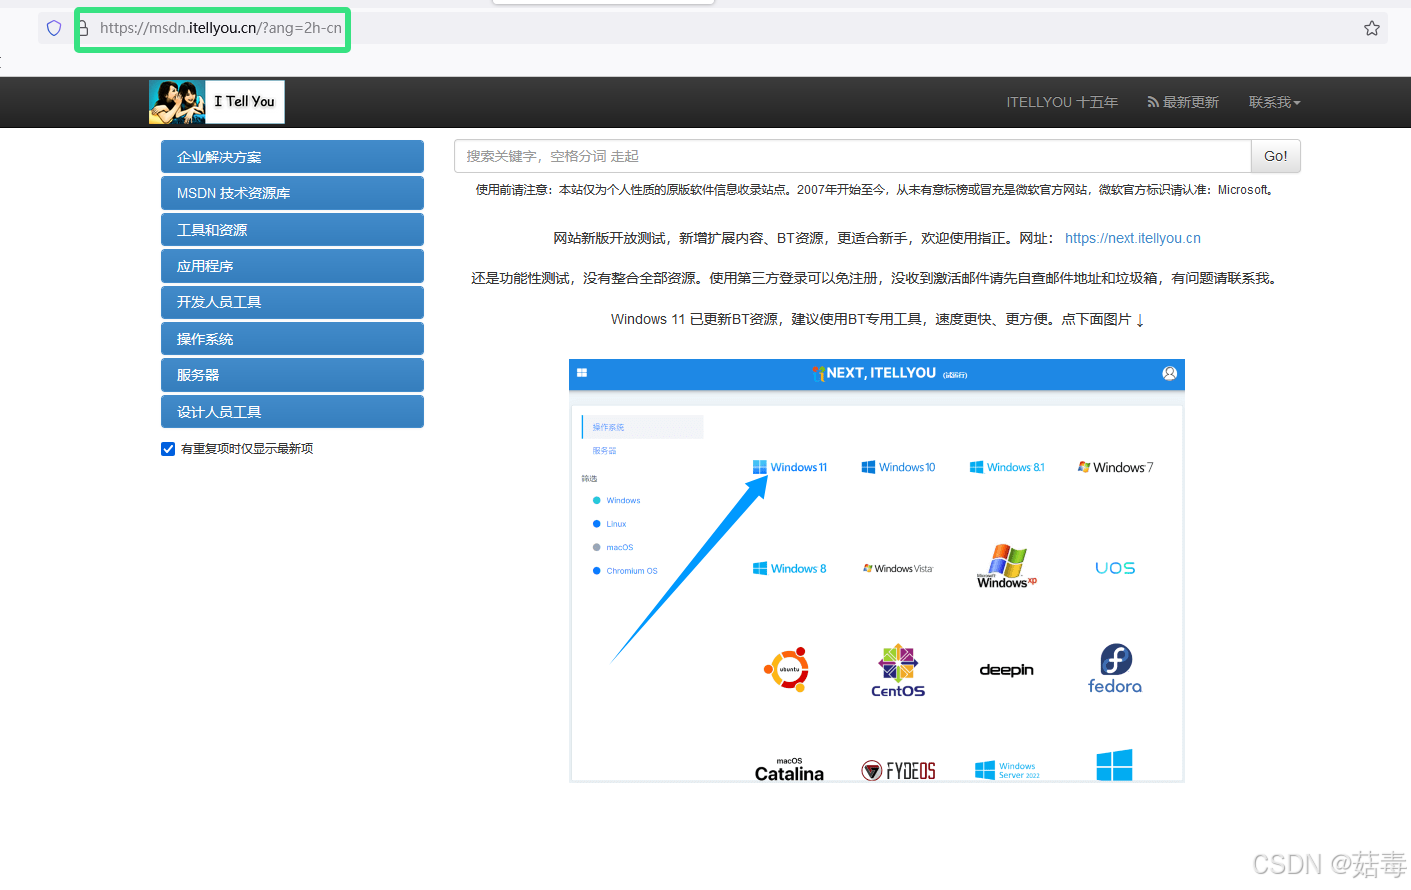Click the Windows XP logo

1007,566
